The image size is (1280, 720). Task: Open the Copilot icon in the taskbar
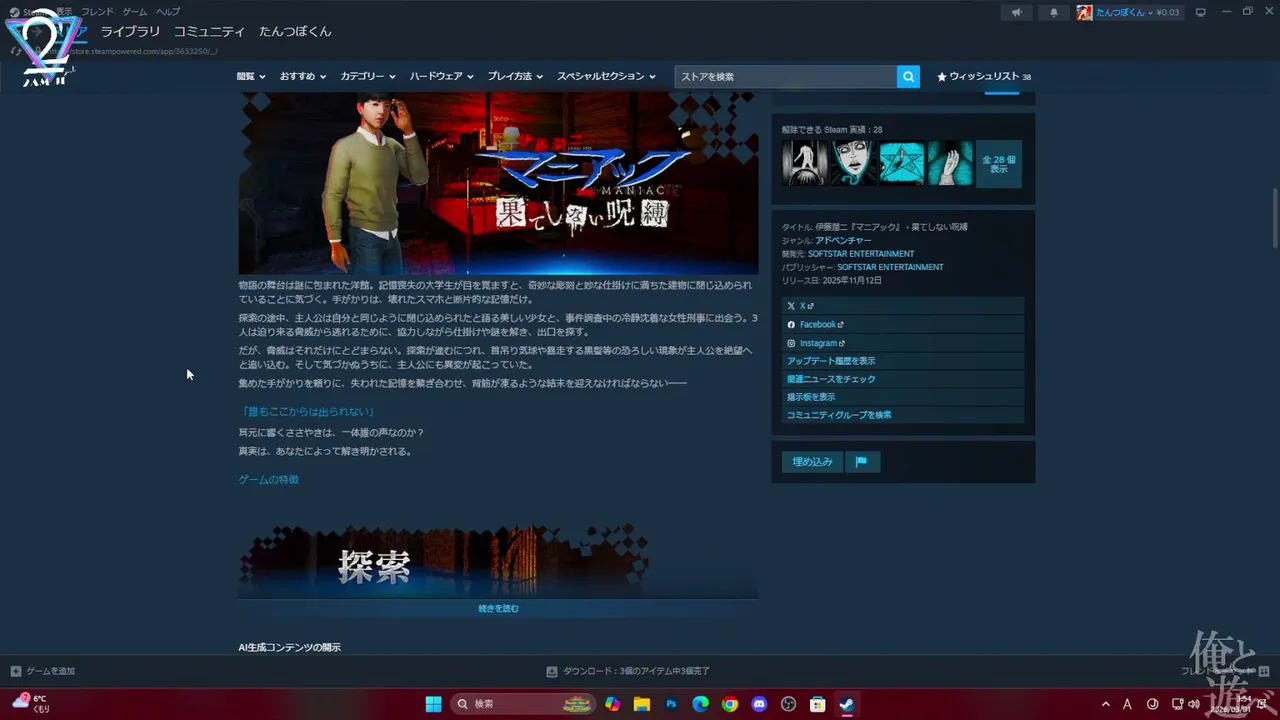[x=612, y=704]
